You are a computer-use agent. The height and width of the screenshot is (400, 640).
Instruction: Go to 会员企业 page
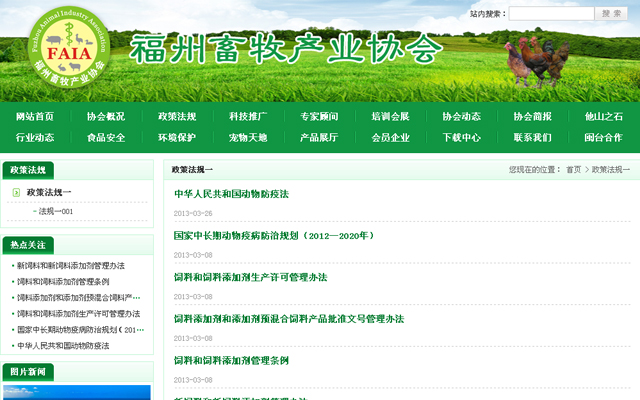point(390,138)
